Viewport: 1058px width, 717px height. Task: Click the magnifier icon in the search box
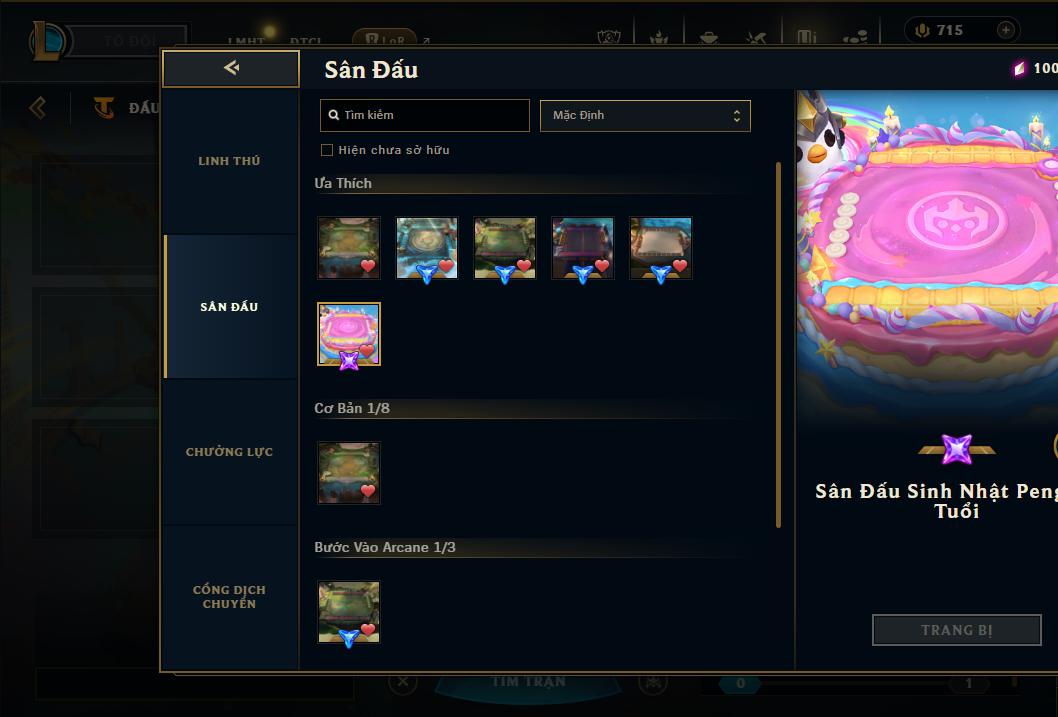click(x=333, y=115)
